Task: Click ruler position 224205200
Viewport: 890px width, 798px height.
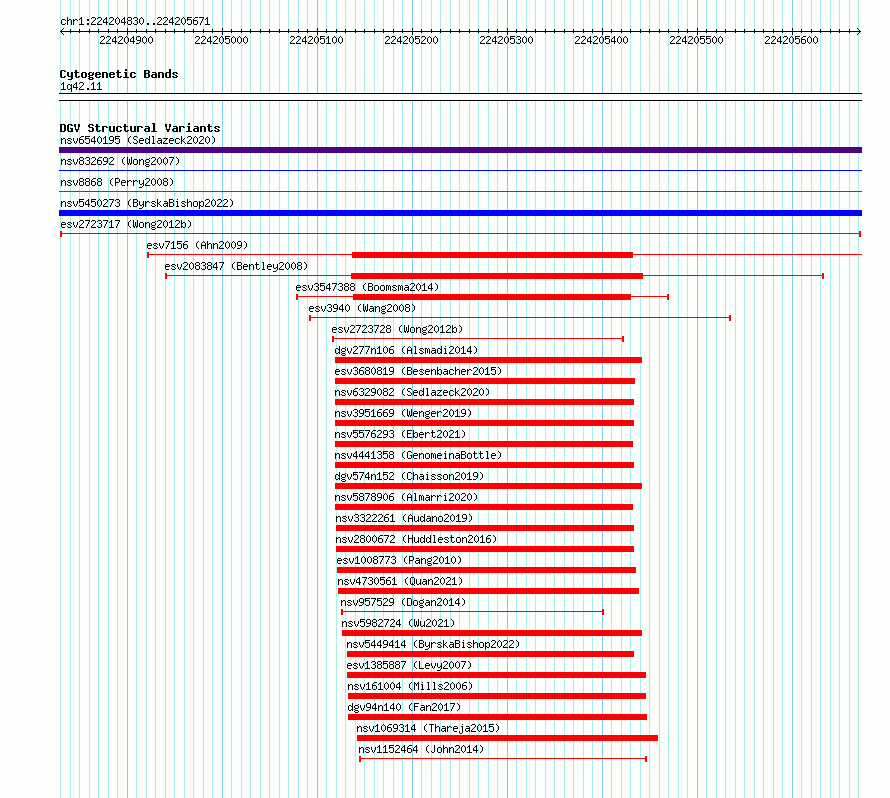Action: (x=412, y=40)
